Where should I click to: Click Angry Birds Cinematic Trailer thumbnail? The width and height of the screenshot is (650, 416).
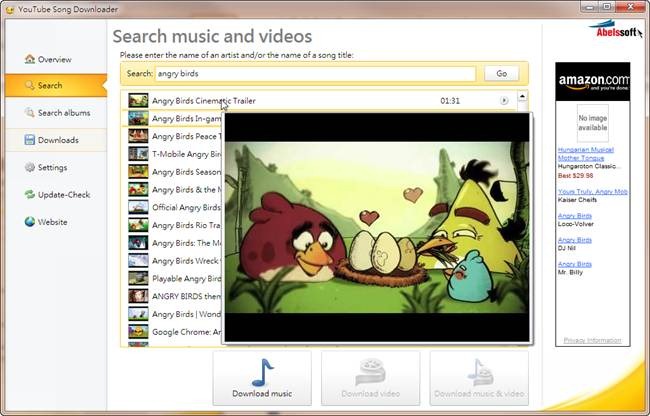click(x=138, y=101)
